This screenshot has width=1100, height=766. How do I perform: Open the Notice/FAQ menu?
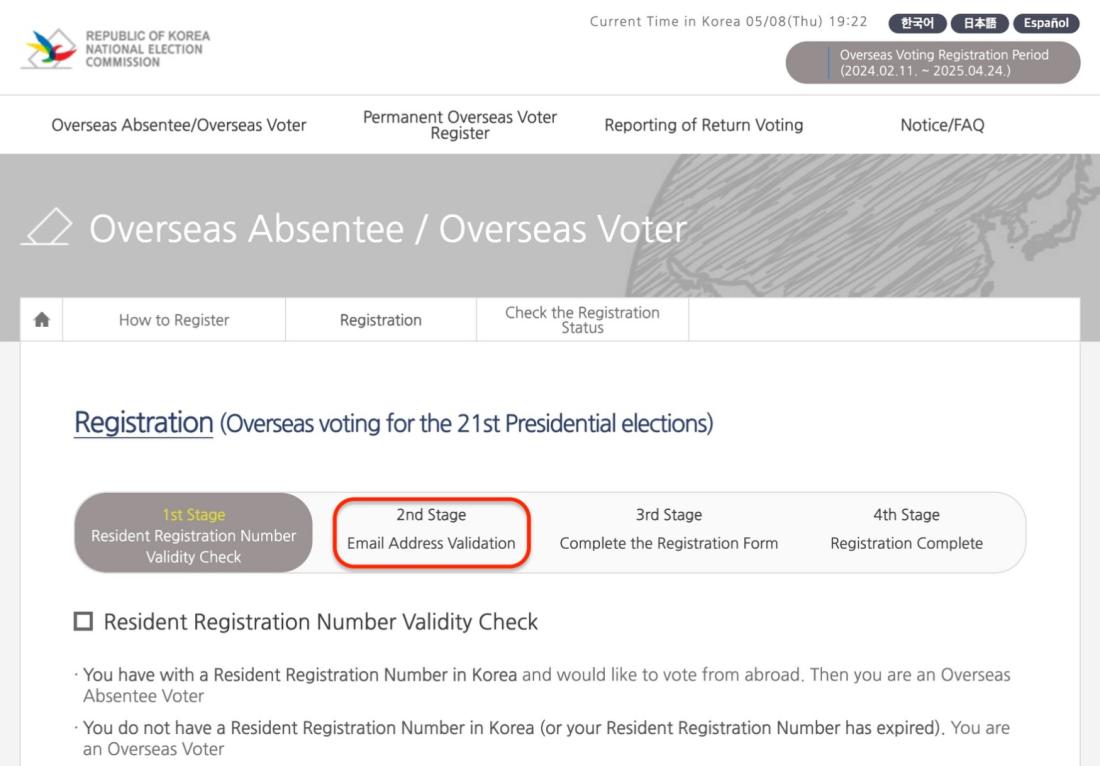click(x=942, y=125)
